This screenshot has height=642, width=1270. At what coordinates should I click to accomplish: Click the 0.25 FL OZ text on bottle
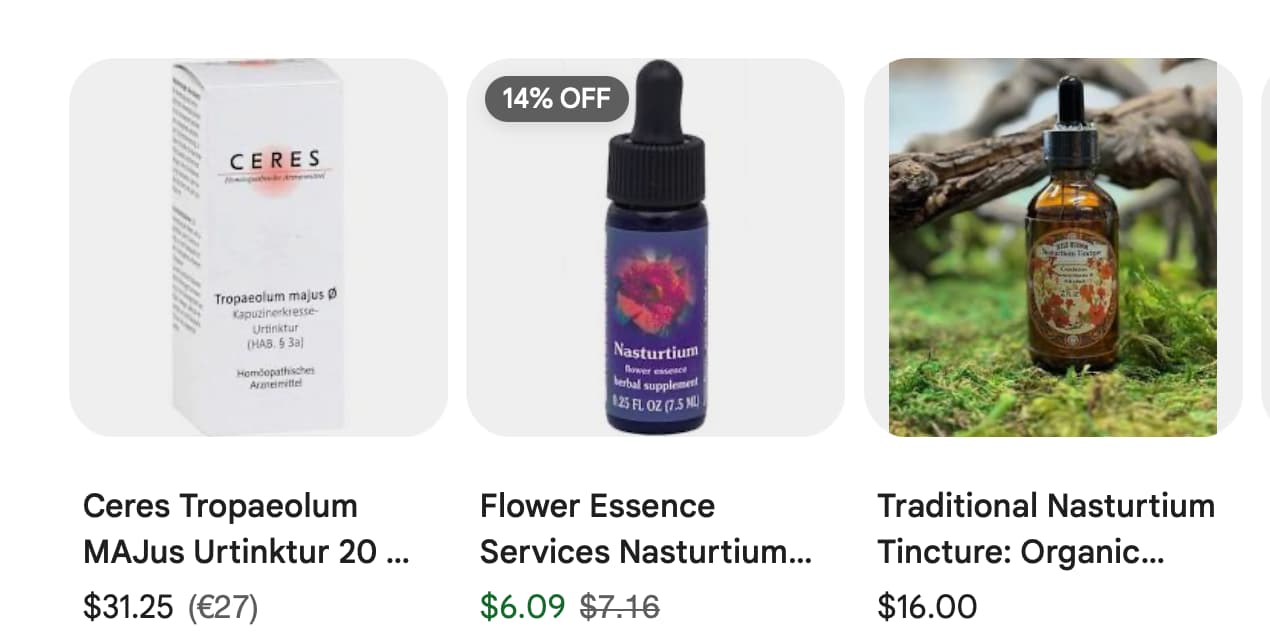tap(656, 404)
